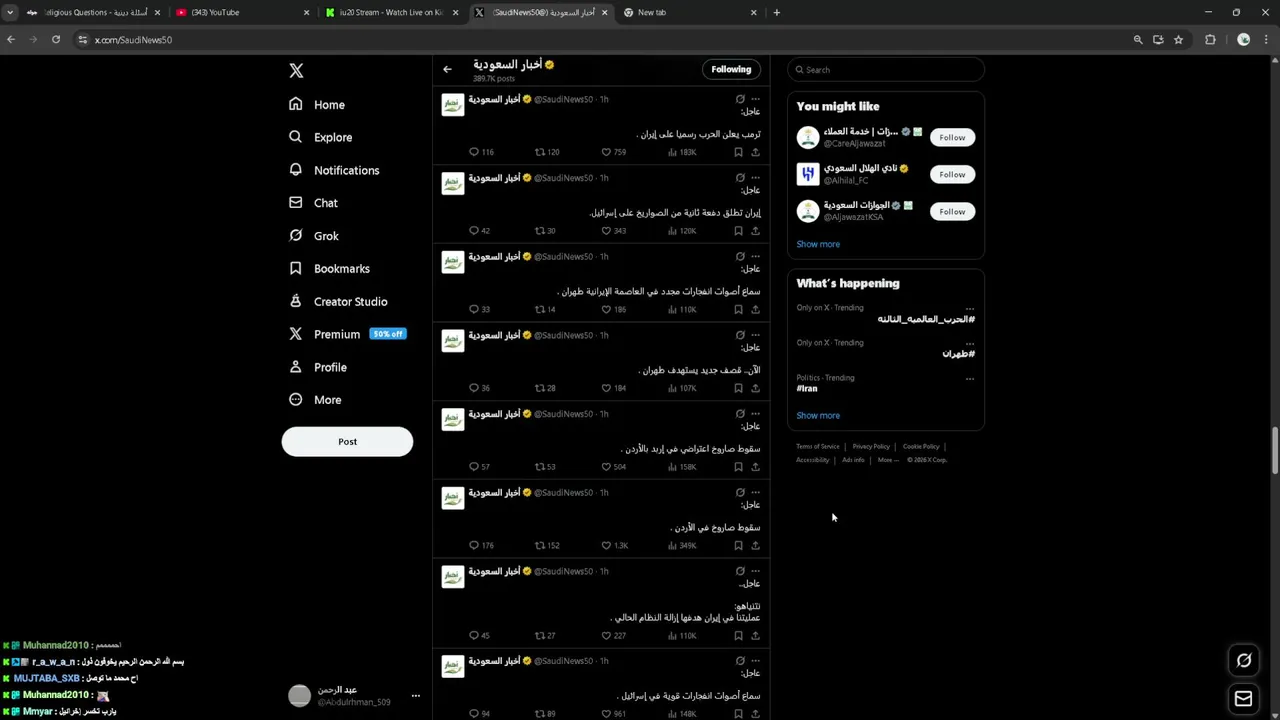Click the page's vertical scrollbar thumb

(x=1275, y=452)
